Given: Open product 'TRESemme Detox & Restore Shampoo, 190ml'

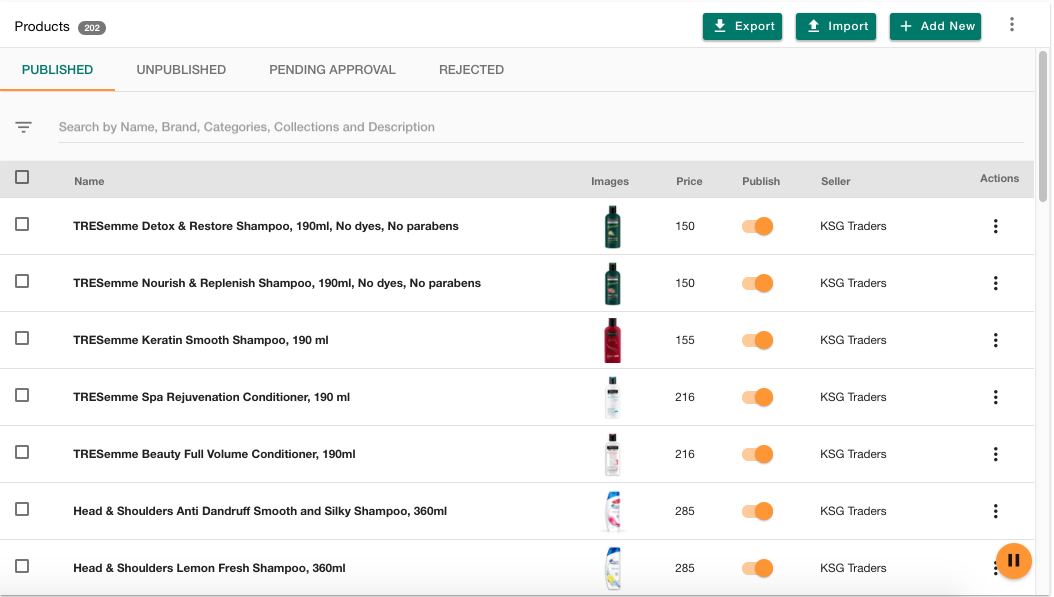Looking at the screenshot, I should click(x=266, y=226).
